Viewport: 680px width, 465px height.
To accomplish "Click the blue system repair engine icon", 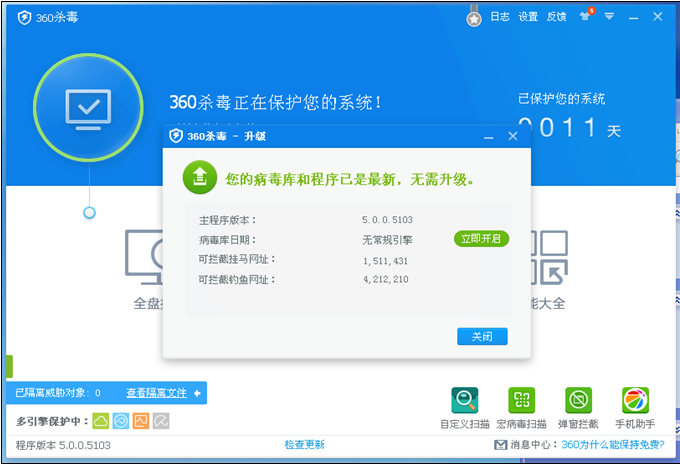I will click(121, 421).
